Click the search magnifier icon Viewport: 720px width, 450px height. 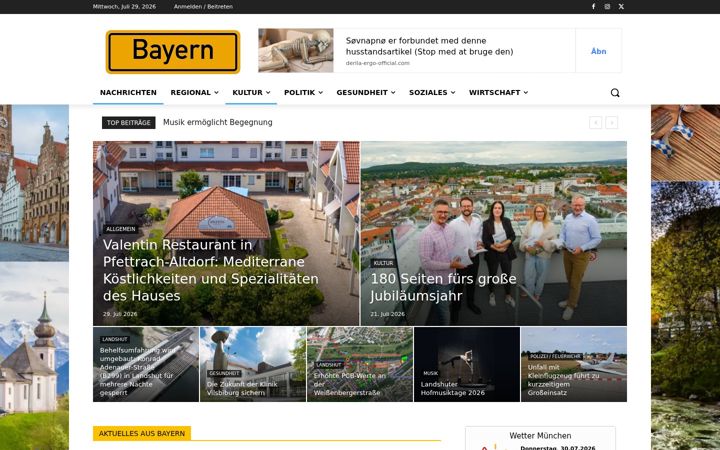[x=615, y=93]
